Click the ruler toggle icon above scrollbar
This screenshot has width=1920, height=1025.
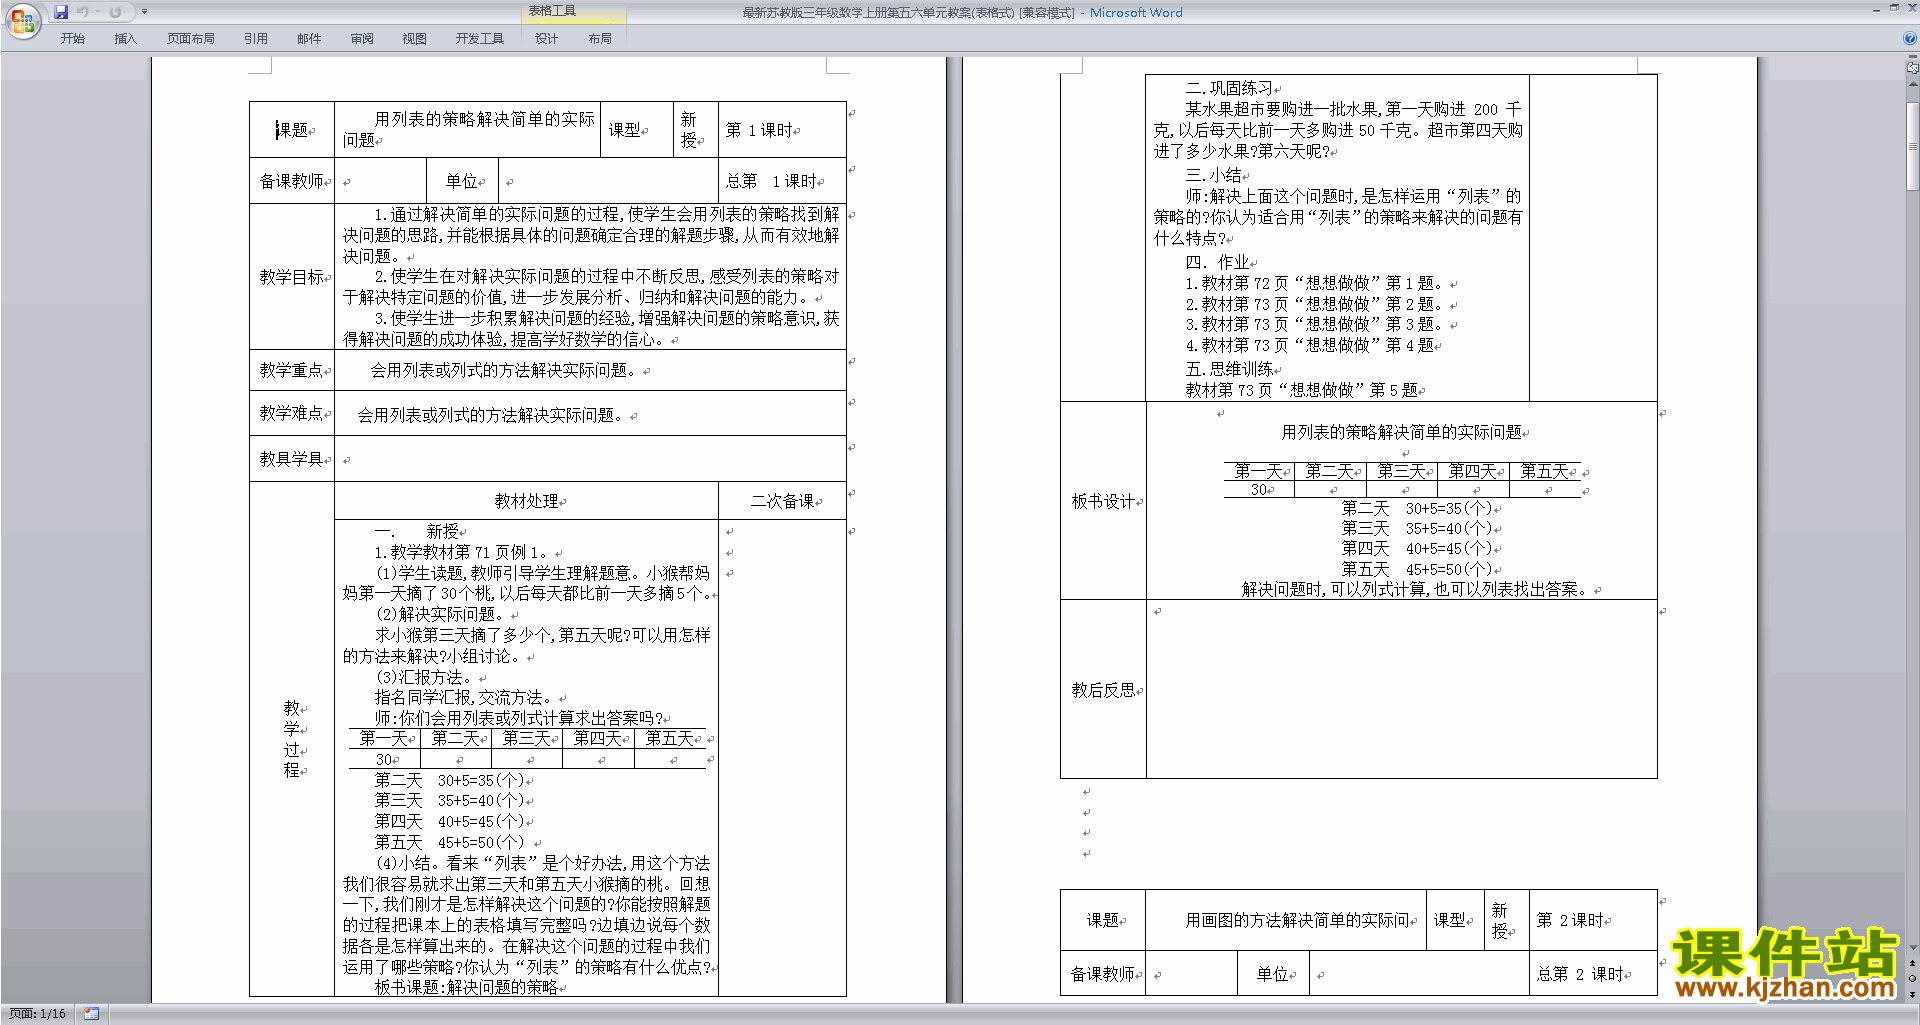(x=1912, y=67)
